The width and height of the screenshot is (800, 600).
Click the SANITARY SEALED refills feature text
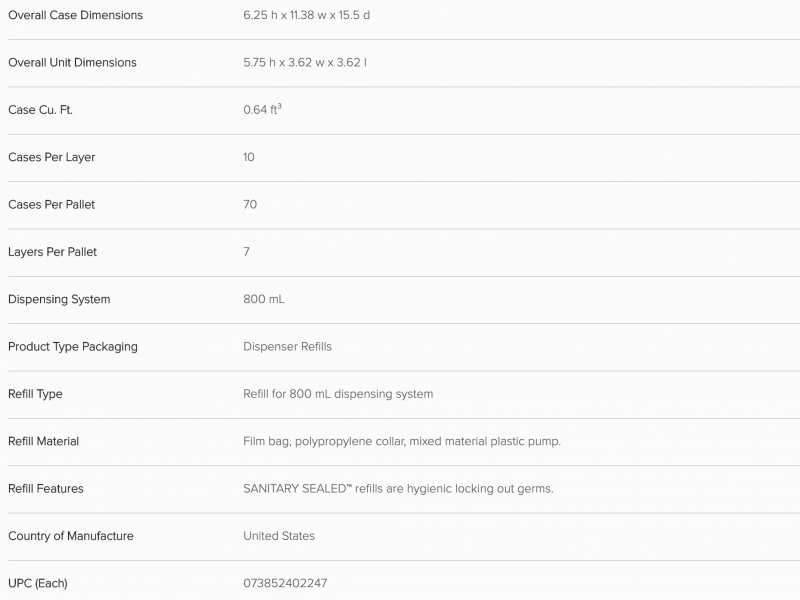398,489
